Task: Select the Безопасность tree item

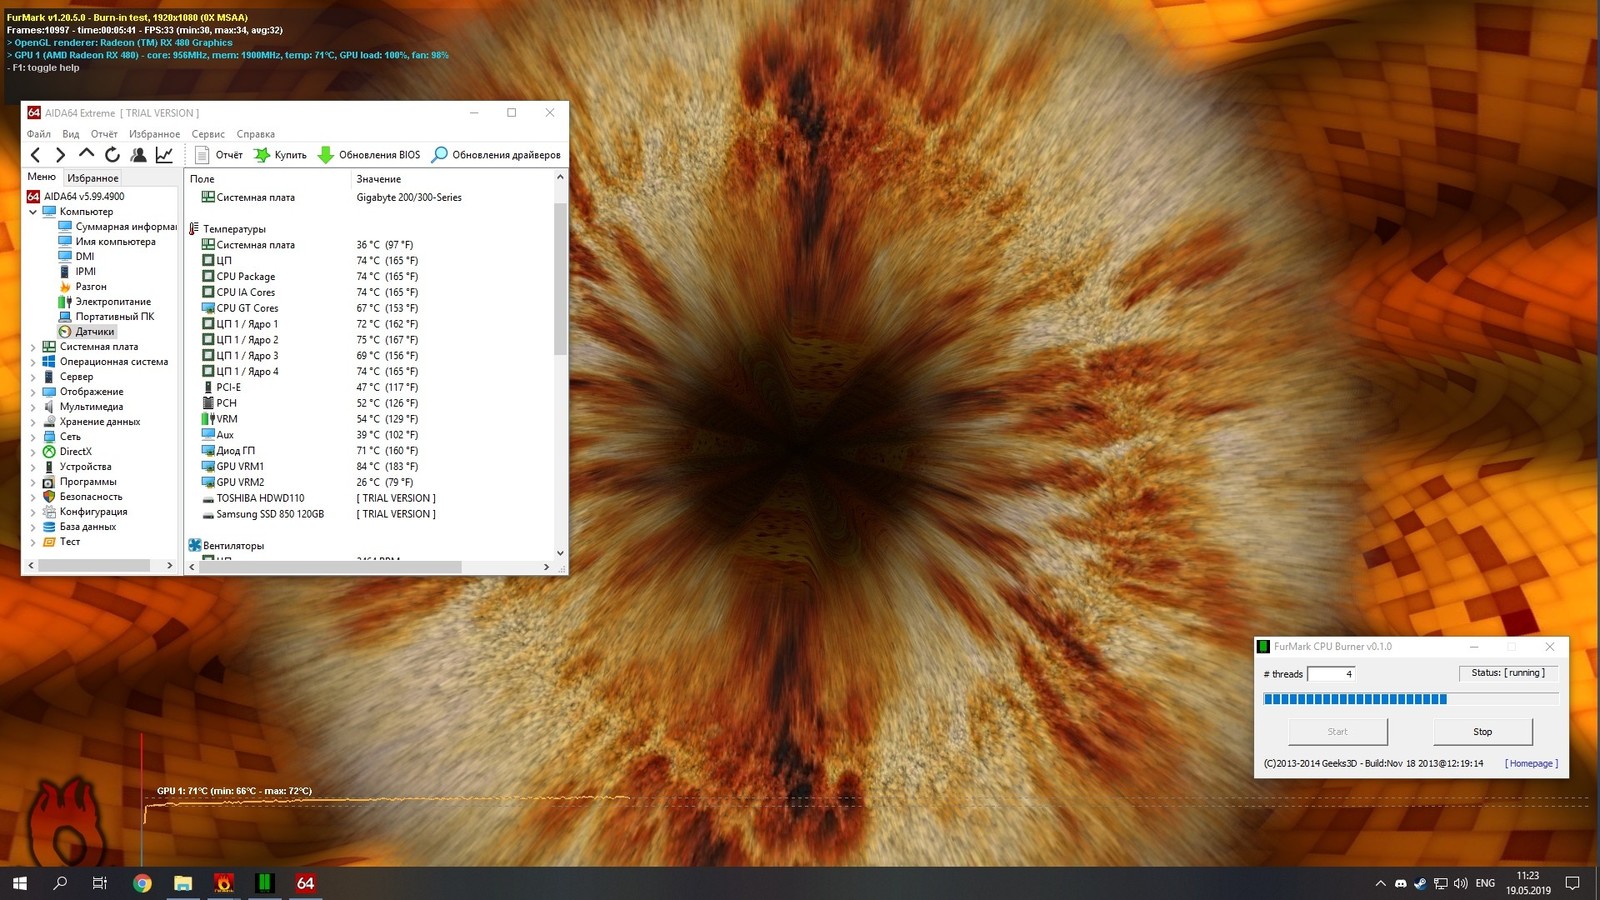Action: (82, 497)
